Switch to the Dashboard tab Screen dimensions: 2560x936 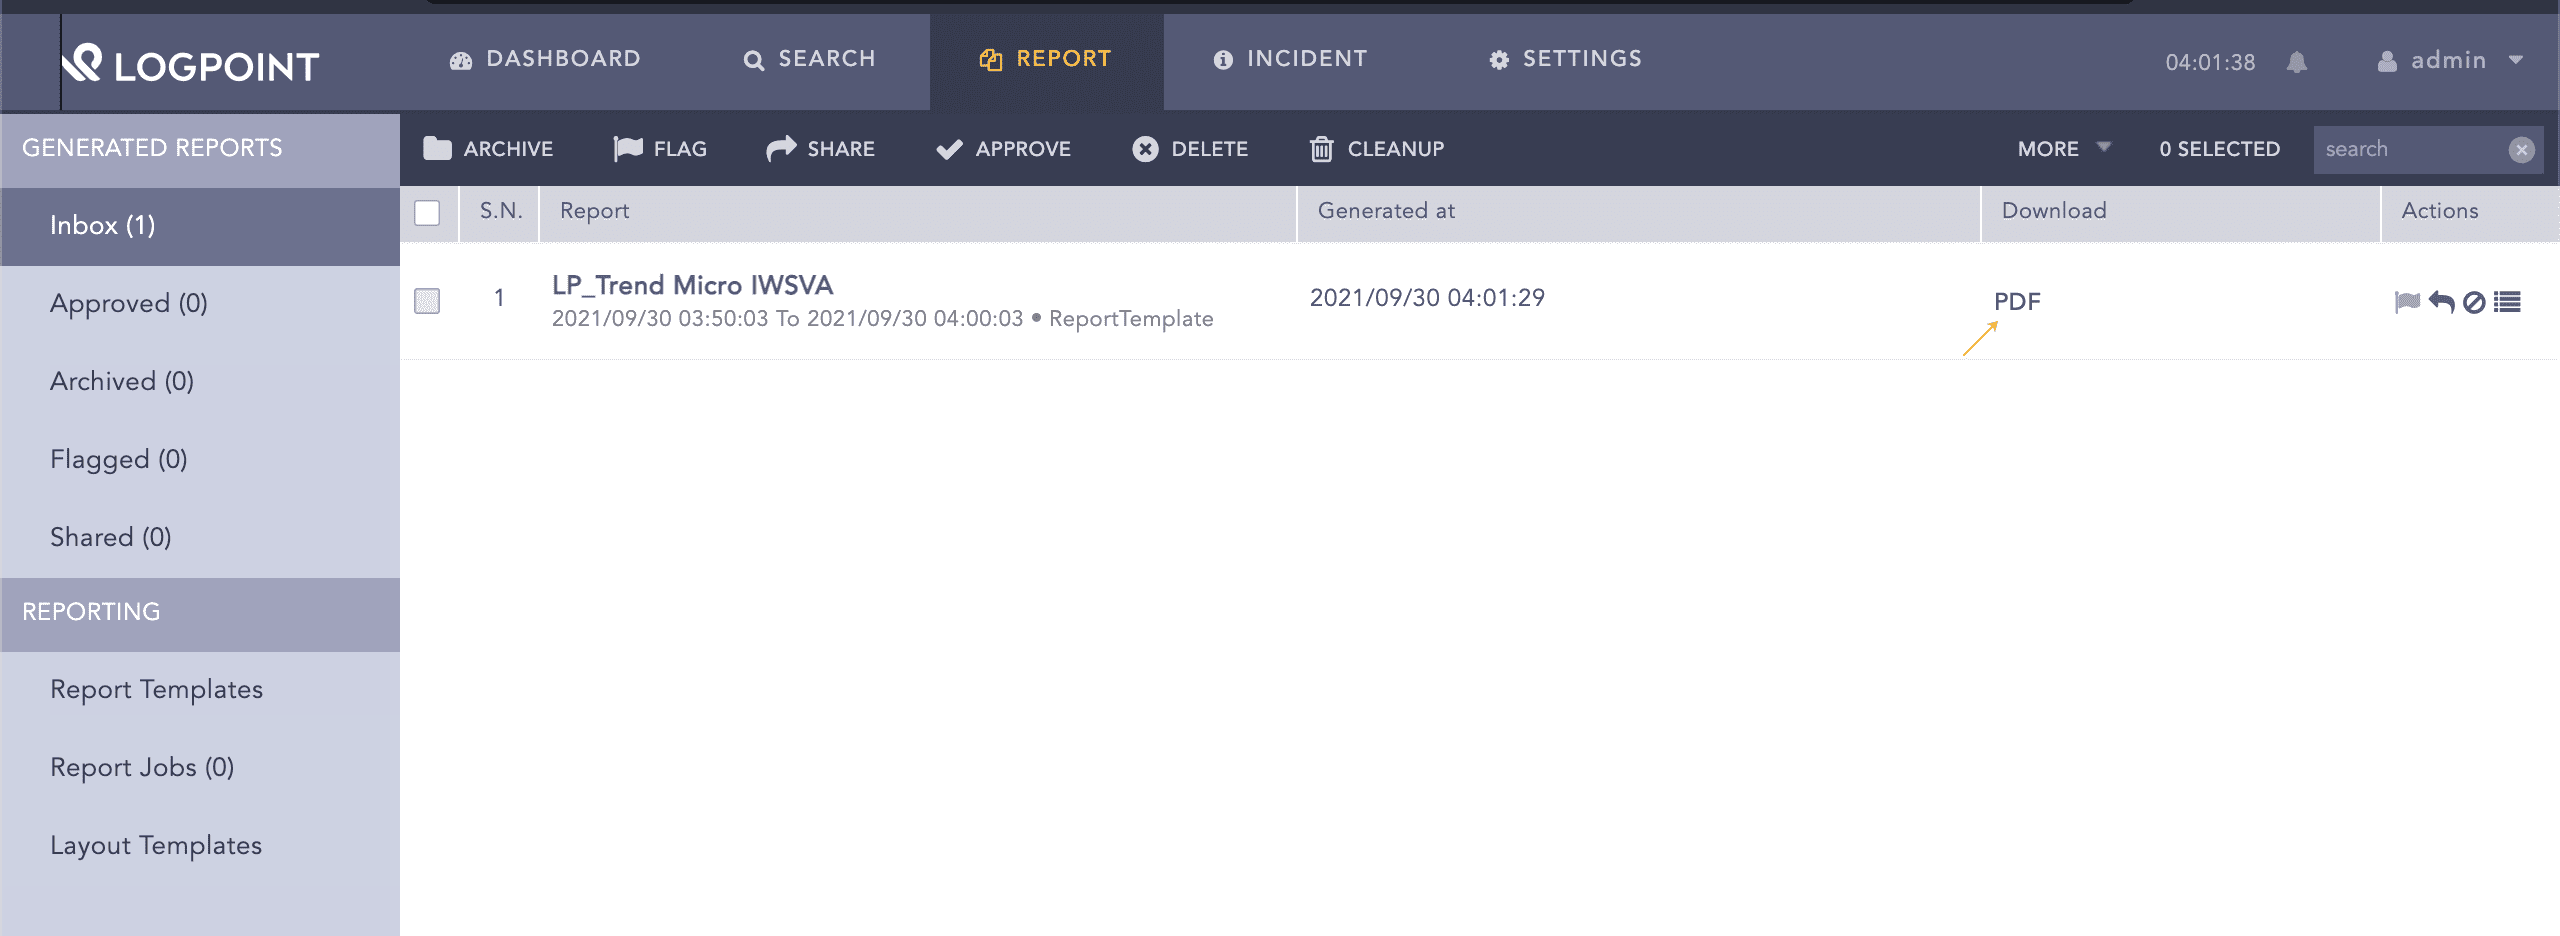pos(545,59)
